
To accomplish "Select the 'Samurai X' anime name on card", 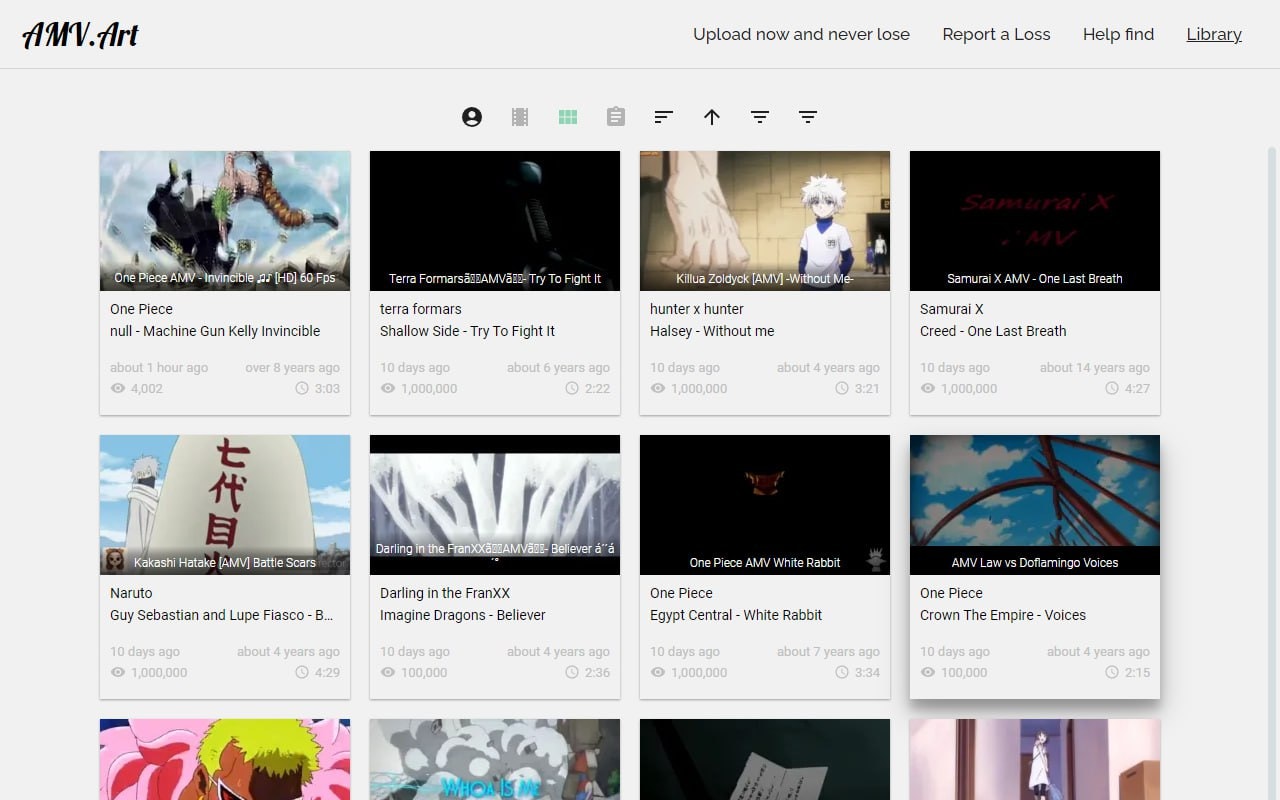I will tap(952, 309).
